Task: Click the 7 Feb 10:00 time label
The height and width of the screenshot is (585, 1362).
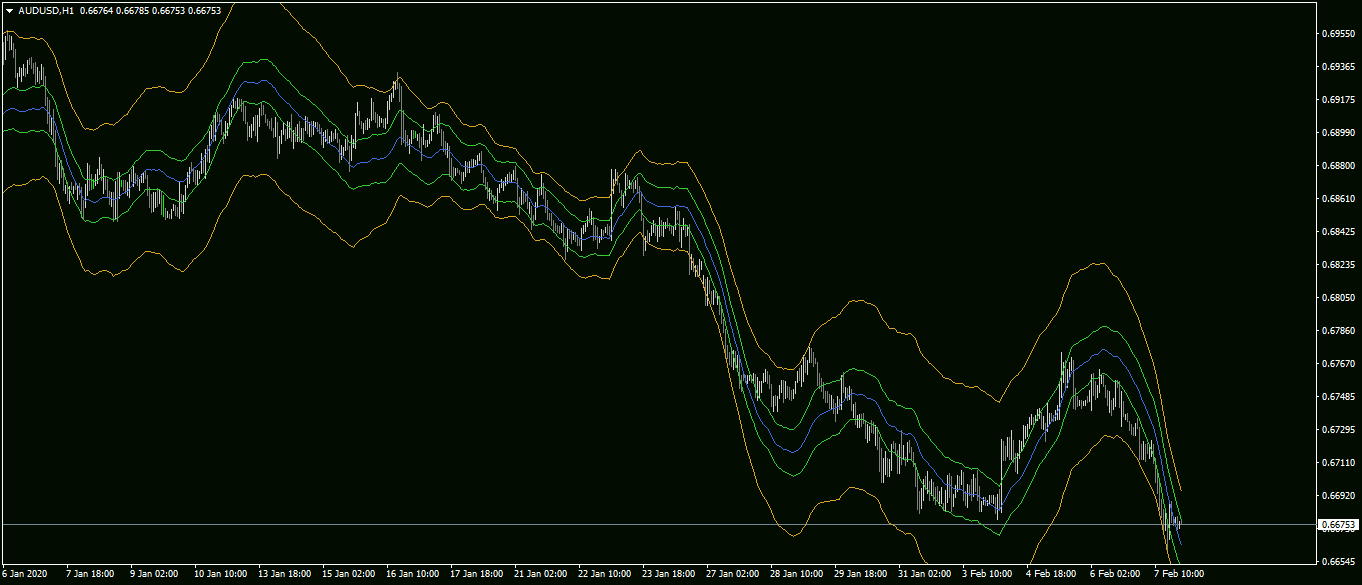Action: 1178,574
